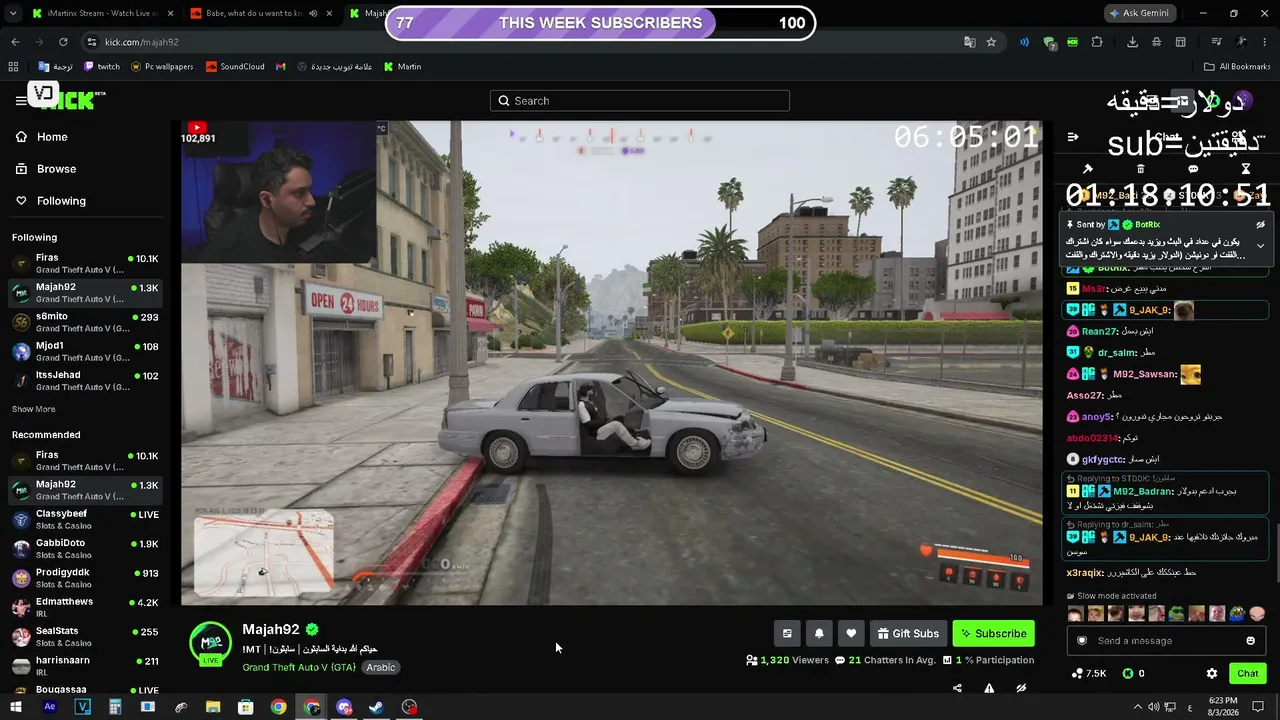Open ItssJehad channel in the sidebar

click(x=85, y=381)
